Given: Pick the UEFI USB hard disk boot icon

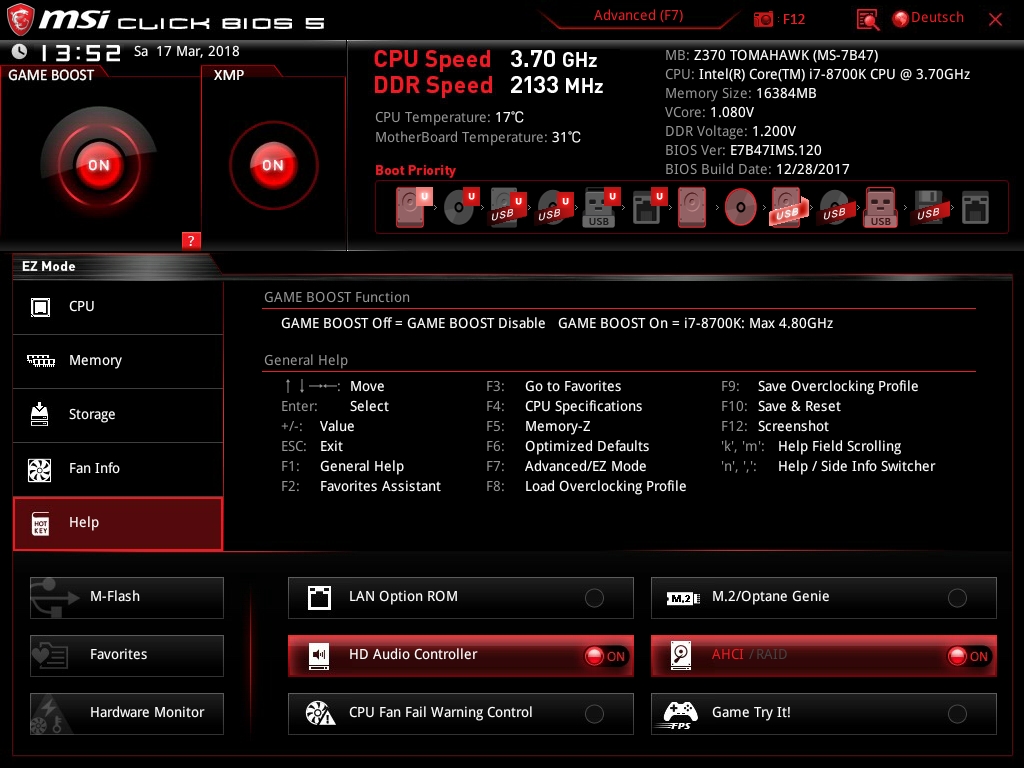Looking at the screenshot, I should pyautogui.click(x=508, y=207).
